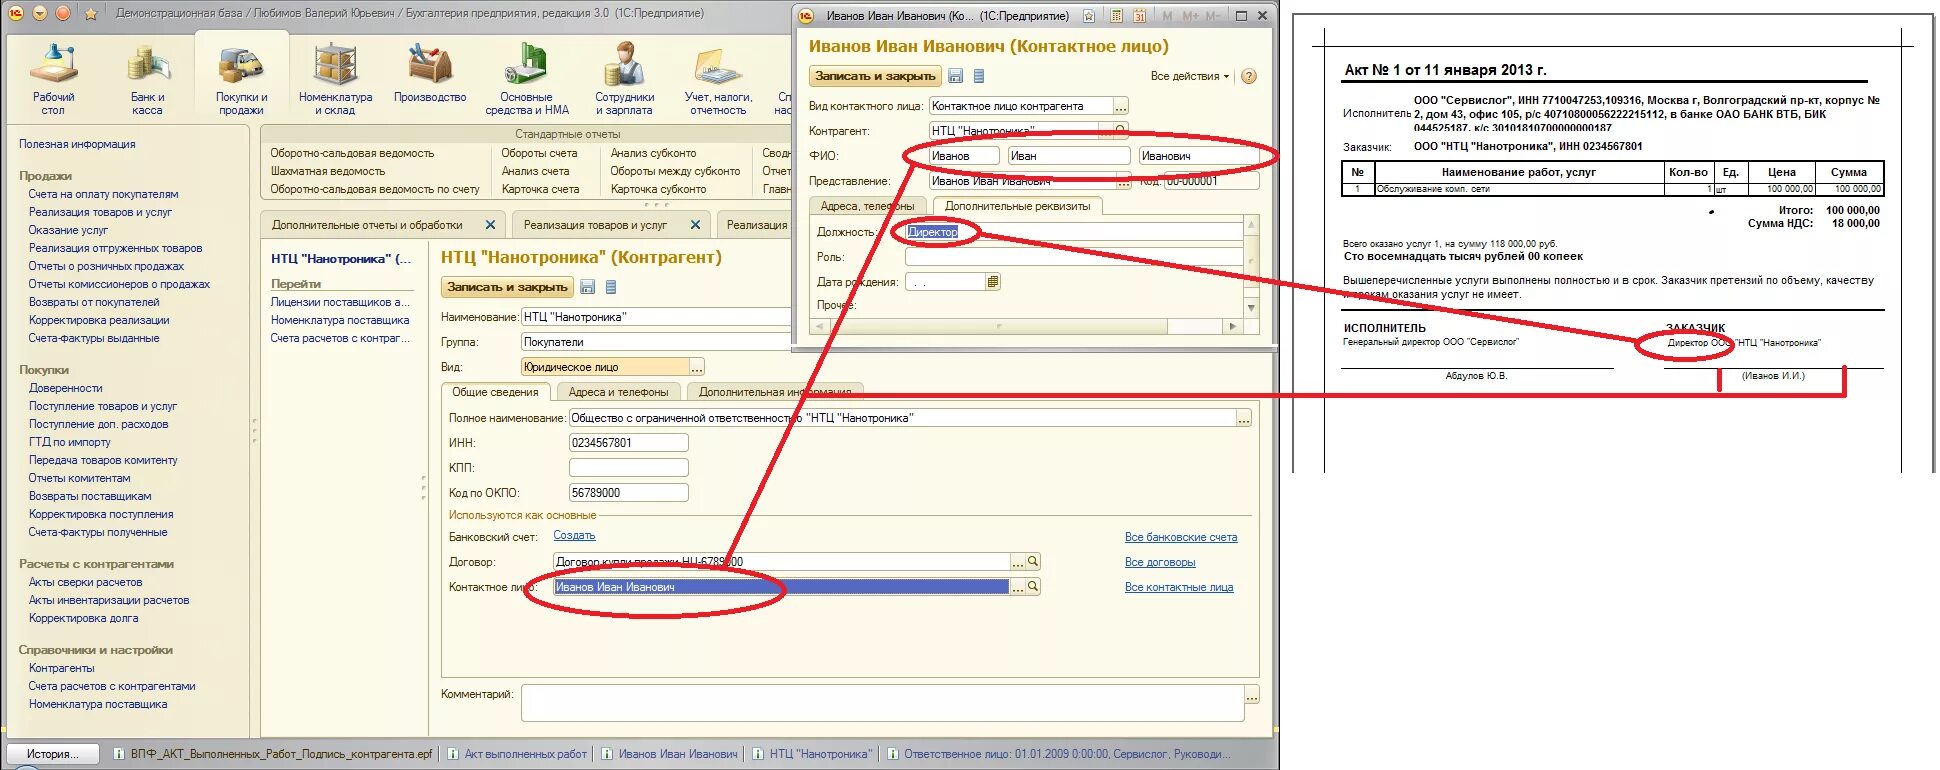
Task: Open the Рабочий стол section
Action: [x=53, y=80]
